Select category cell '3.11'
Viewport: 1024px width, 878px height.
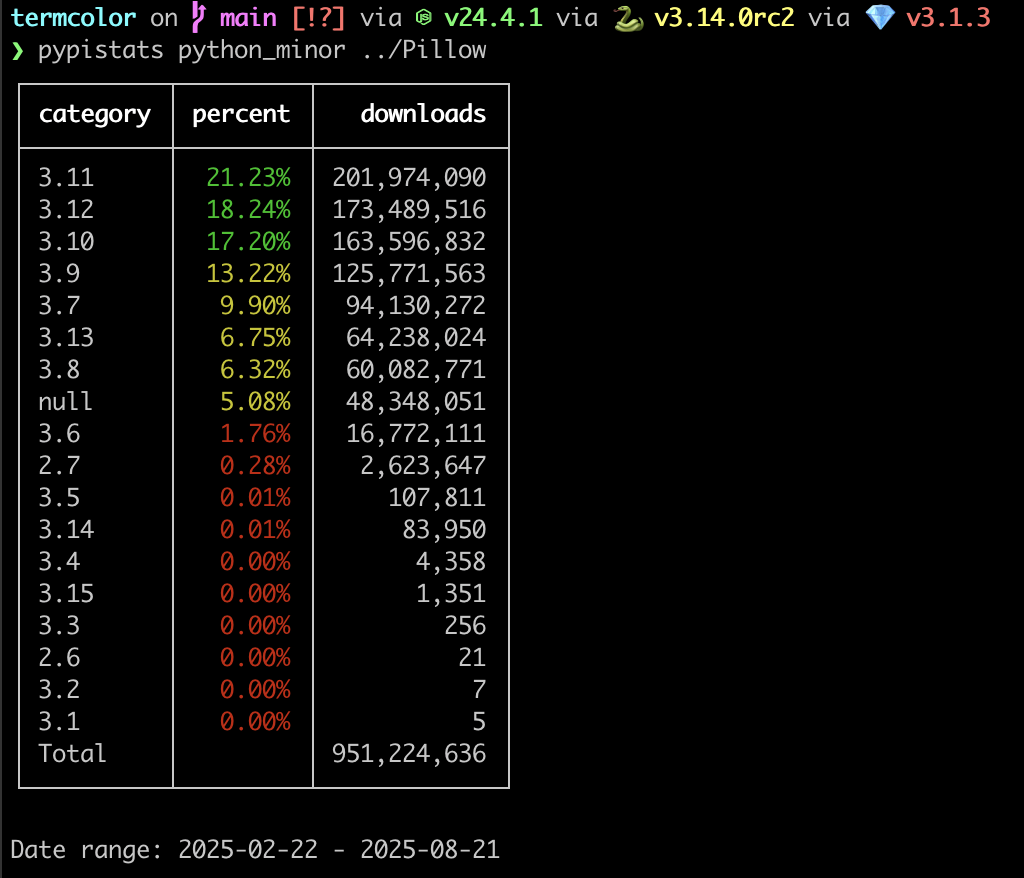[x=66, y=178]
